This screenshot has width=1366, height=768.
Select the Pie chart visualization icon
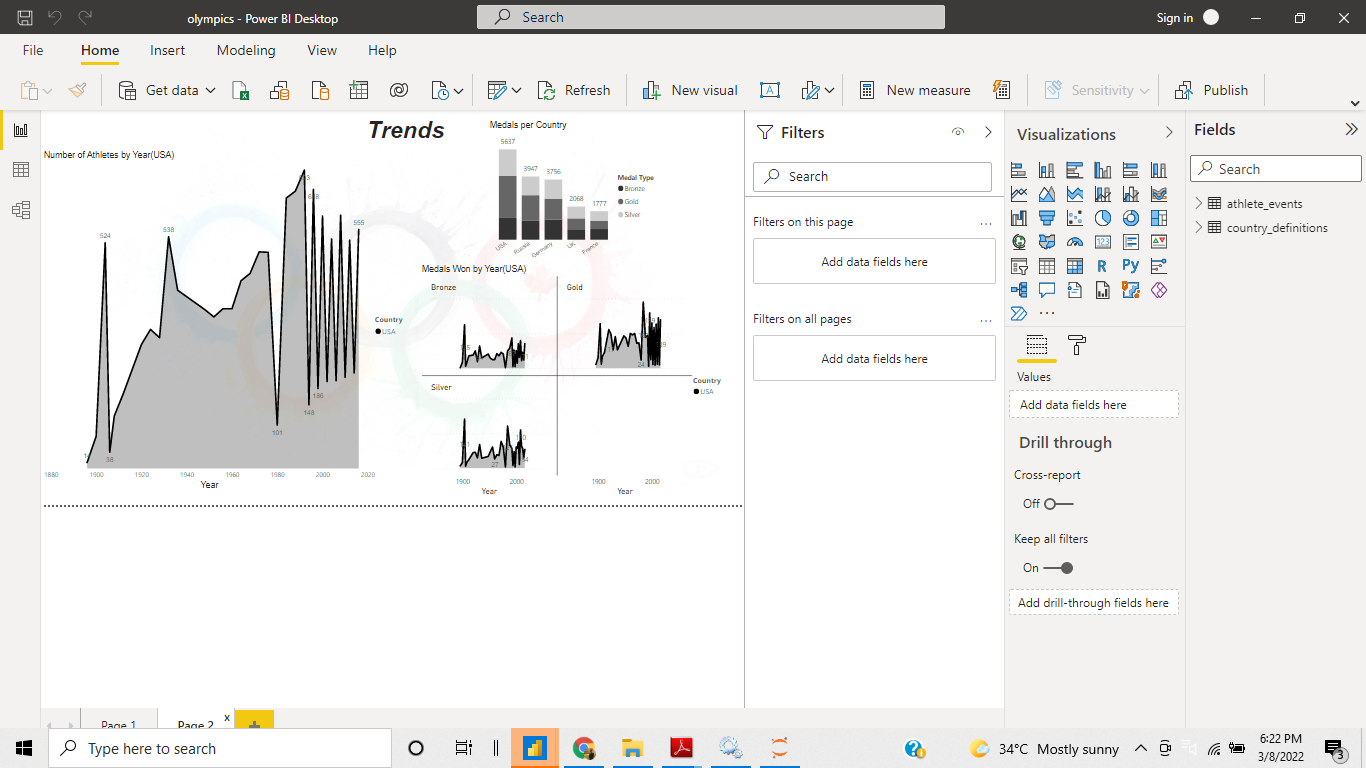tap(1102, 218)
